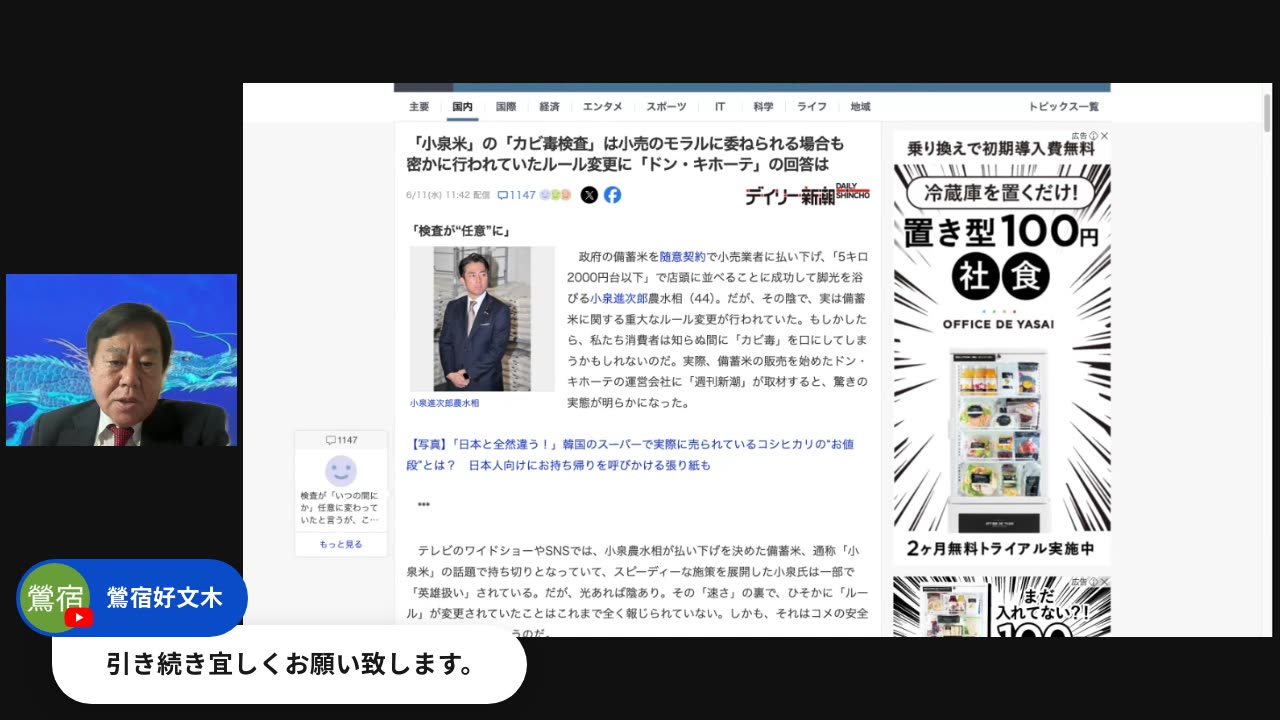Share the article on X

click(x=589, y=195)
